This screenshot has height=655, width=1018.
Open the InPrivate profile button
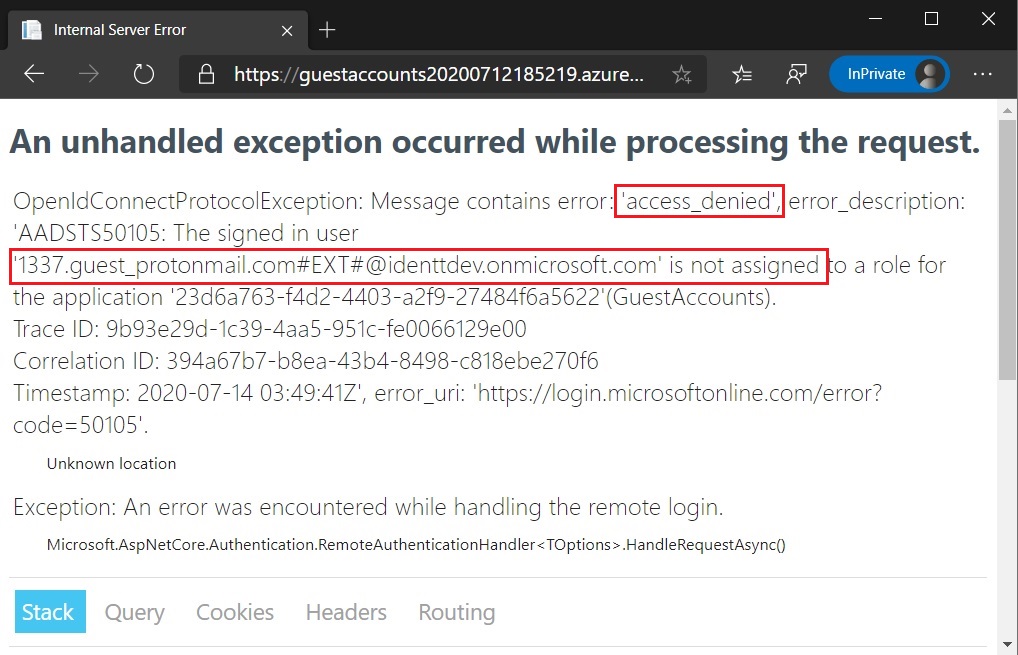point(889,74)
